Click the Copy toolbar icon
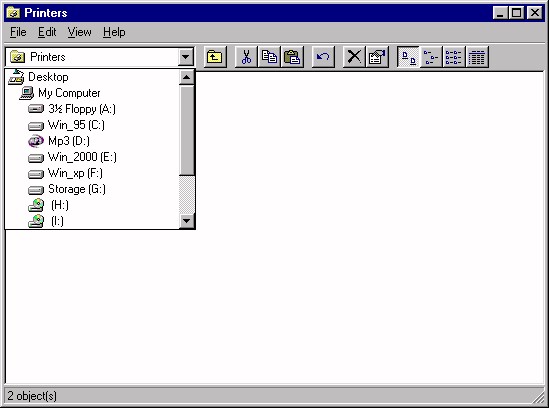This screenshot has height=408, width=549. pos(269,57)
